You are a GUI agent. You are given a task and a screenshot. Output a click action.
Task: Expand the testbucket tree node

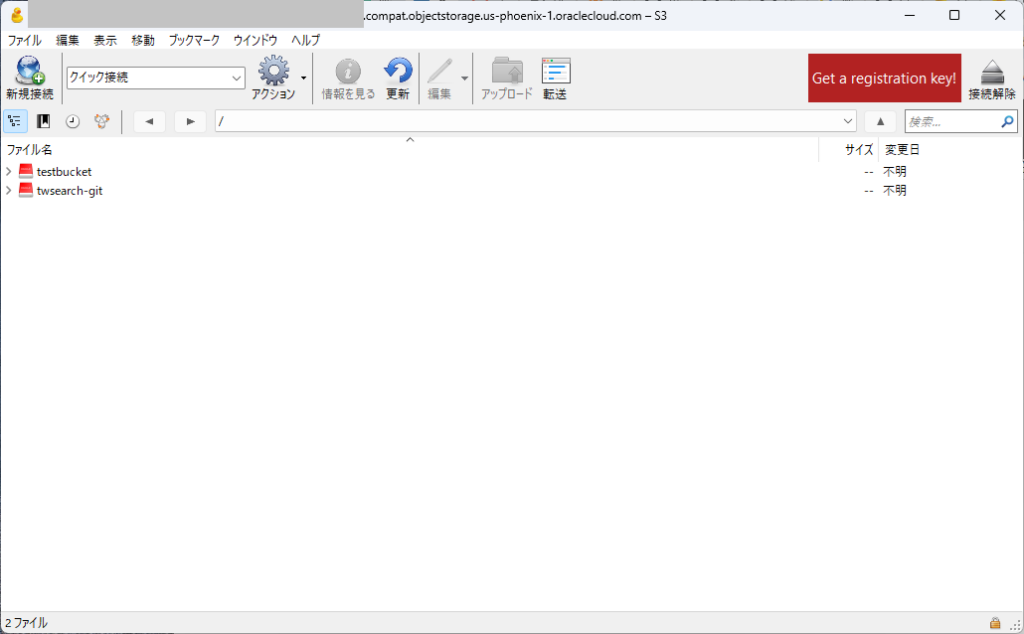coord(8,172)
